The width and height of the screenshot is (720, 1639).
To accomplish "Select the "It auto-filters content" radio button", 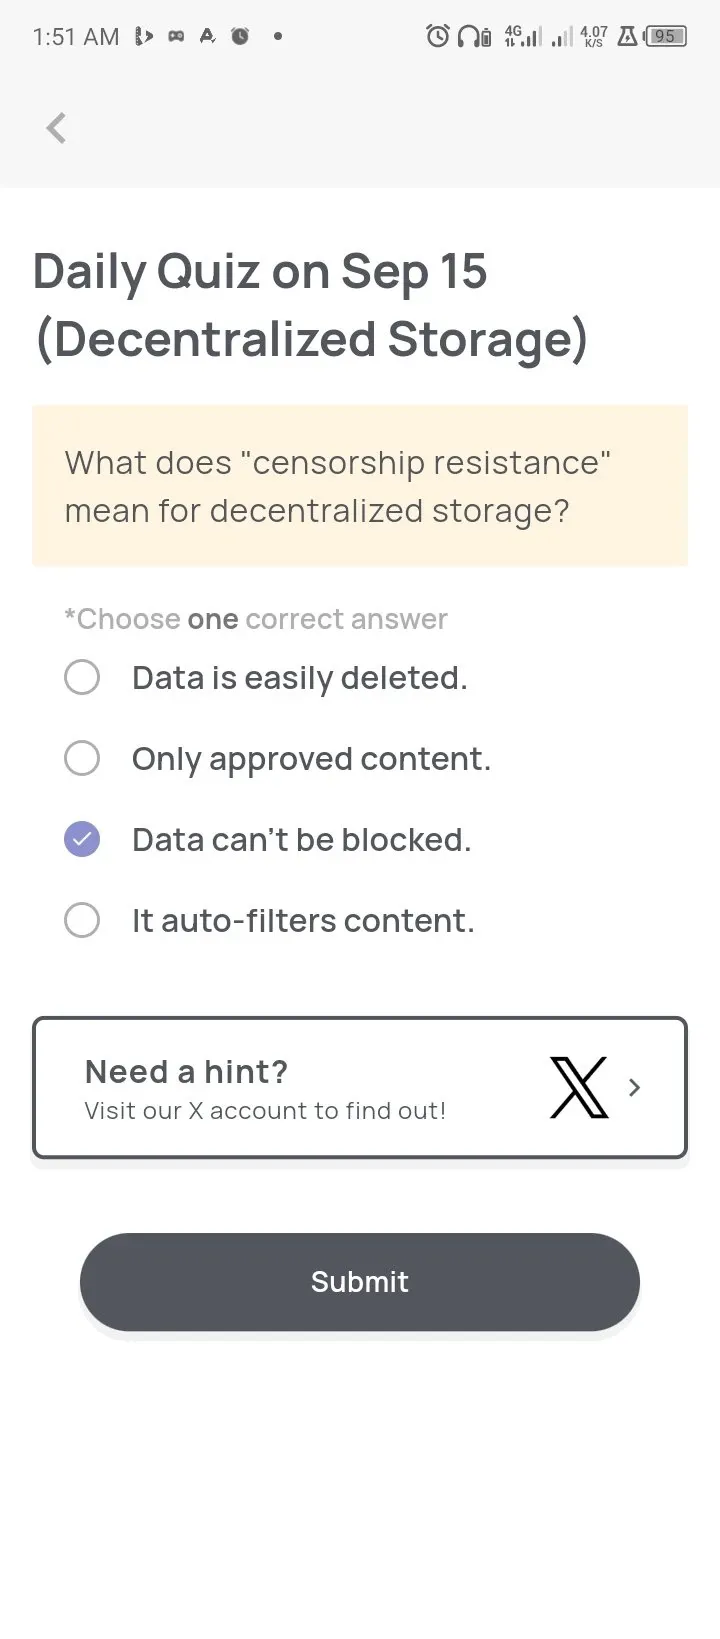I will pos(82,920).
